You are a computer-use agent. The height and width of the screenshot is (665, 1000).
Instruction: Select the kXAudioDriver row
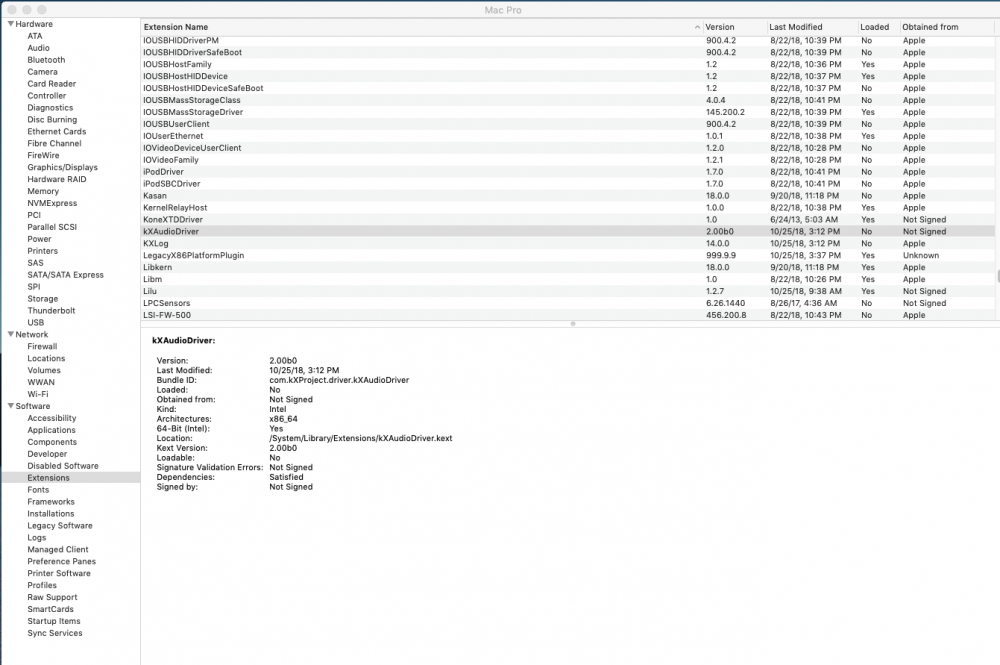pos(568,231)
